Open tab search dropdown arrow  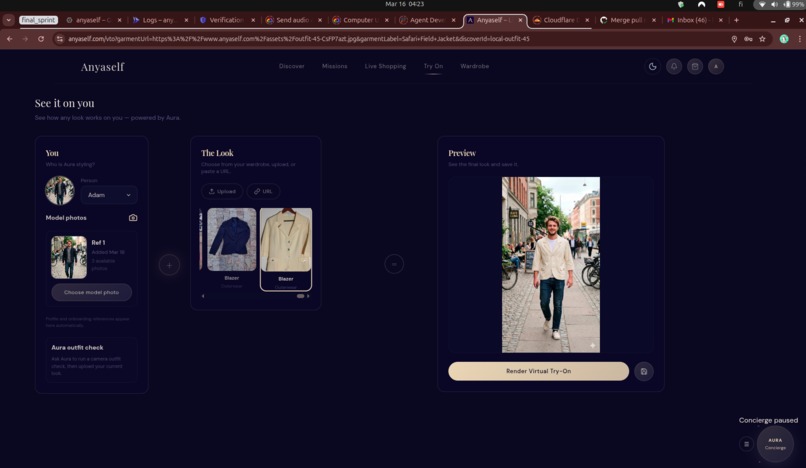click(x=9, y=20)
